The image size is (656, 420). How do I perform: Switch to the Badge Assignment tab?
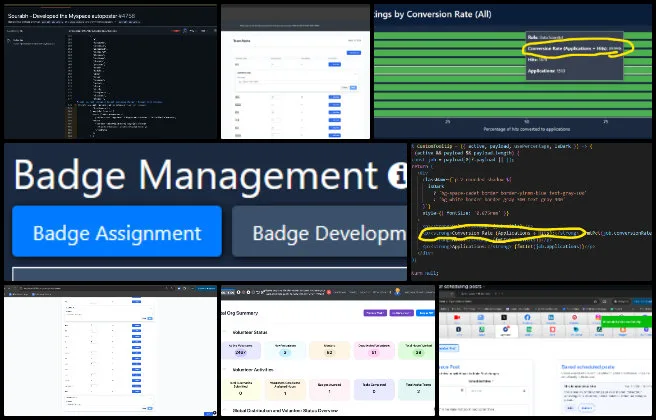[110, 232]
